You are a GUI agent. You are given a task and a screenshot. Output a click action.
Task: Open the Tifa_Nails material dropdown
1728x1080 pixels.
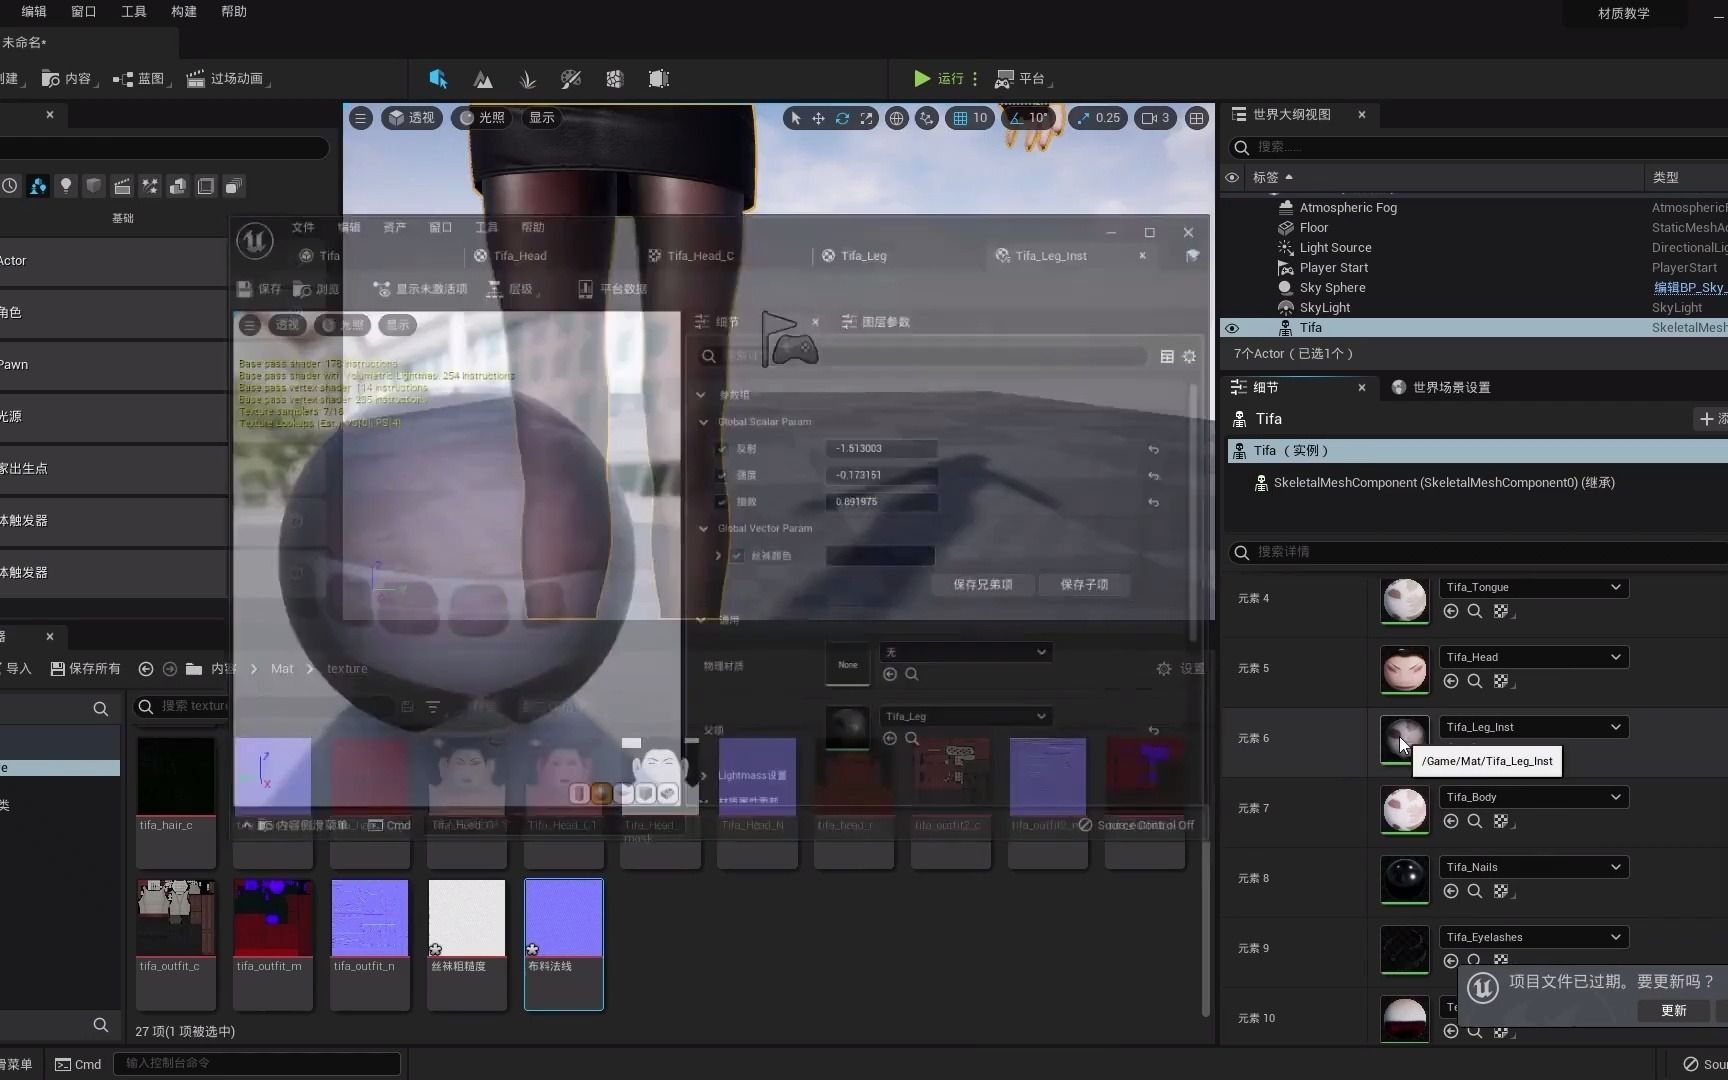[1534, 867]
